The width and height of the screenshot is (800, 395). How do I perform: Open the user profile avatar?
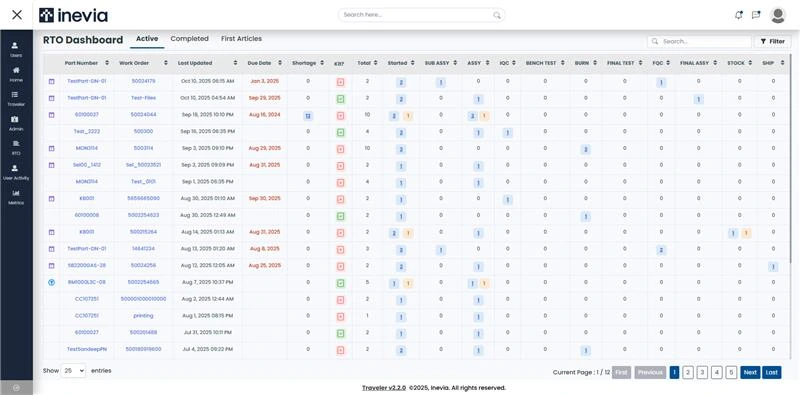click(778, 15)
